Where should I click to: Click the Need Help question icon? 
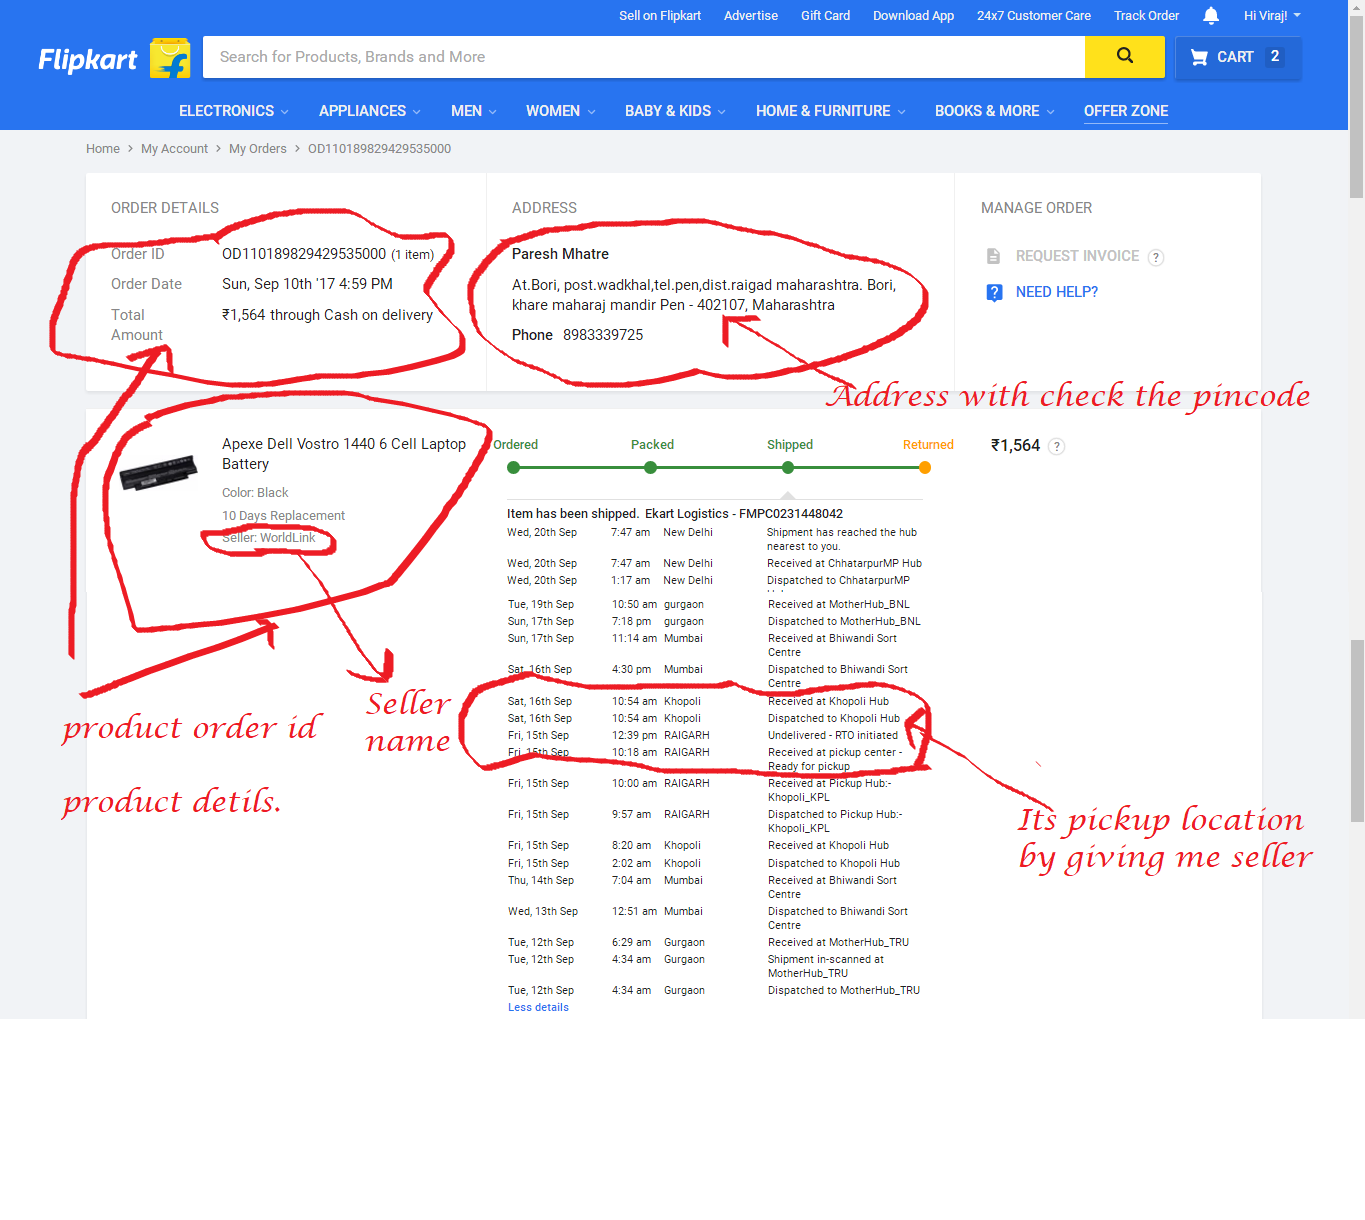tap(994, 292)
